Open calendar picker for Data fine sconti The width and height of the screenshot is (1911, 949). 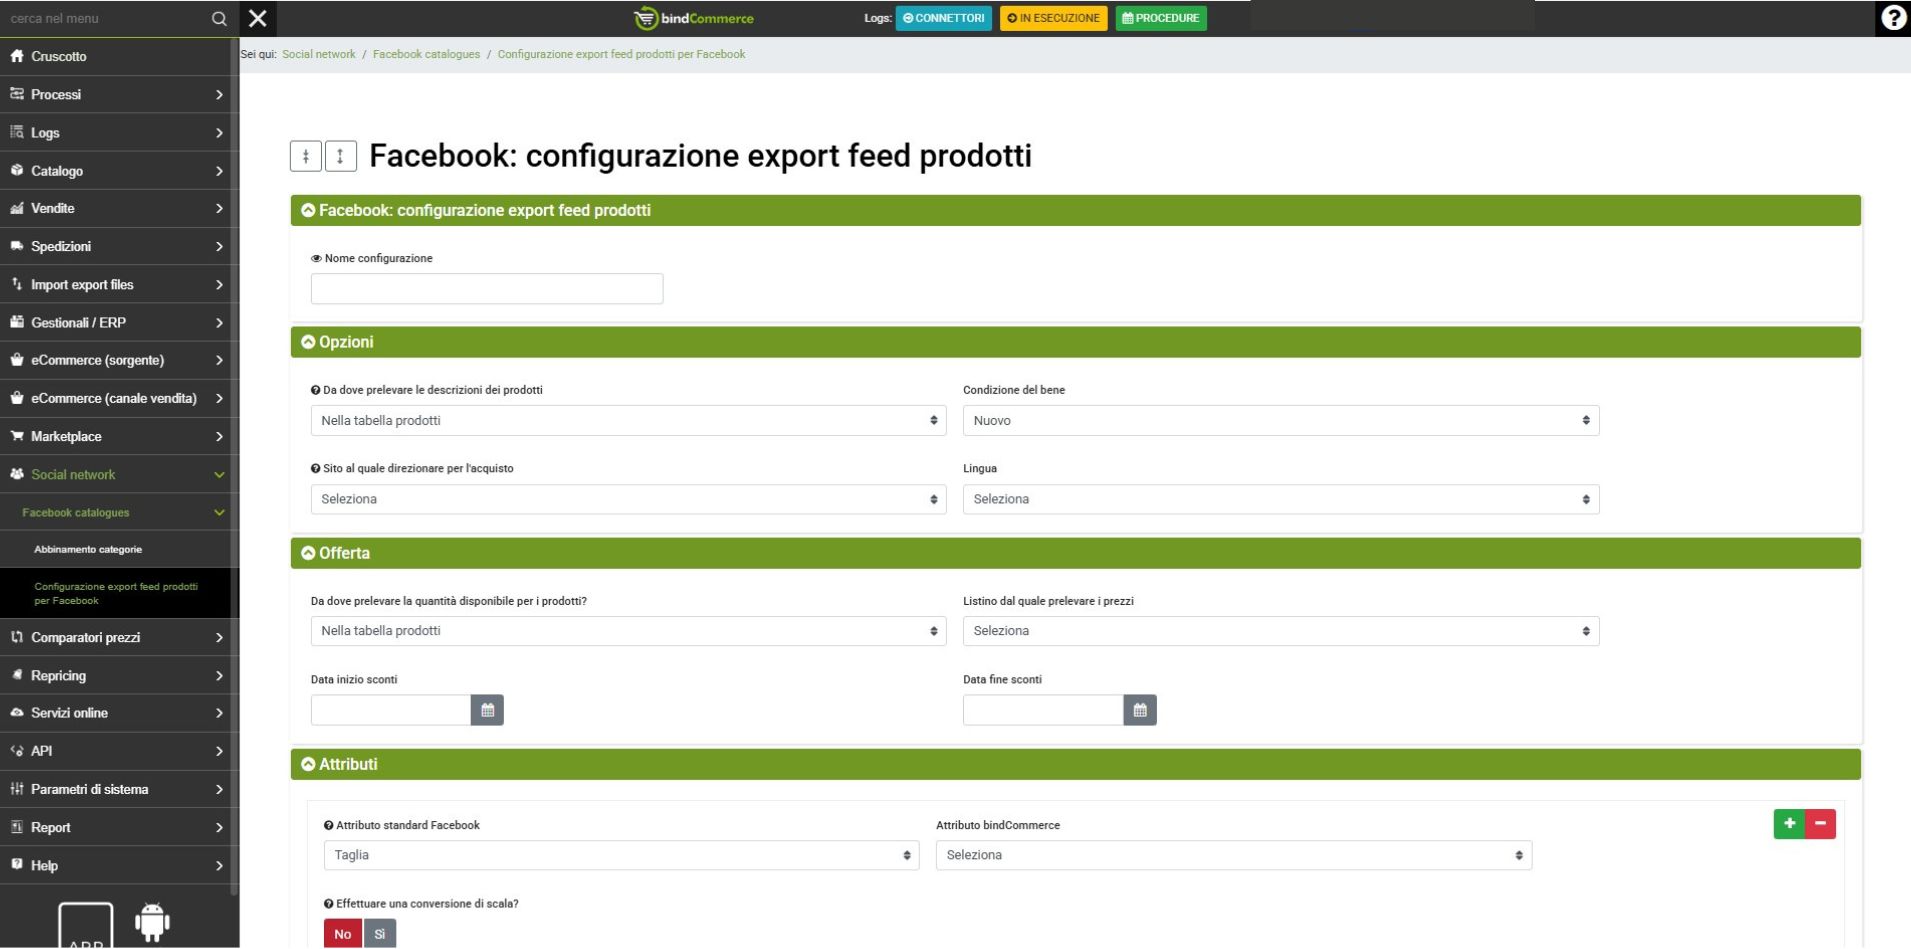1139,710
